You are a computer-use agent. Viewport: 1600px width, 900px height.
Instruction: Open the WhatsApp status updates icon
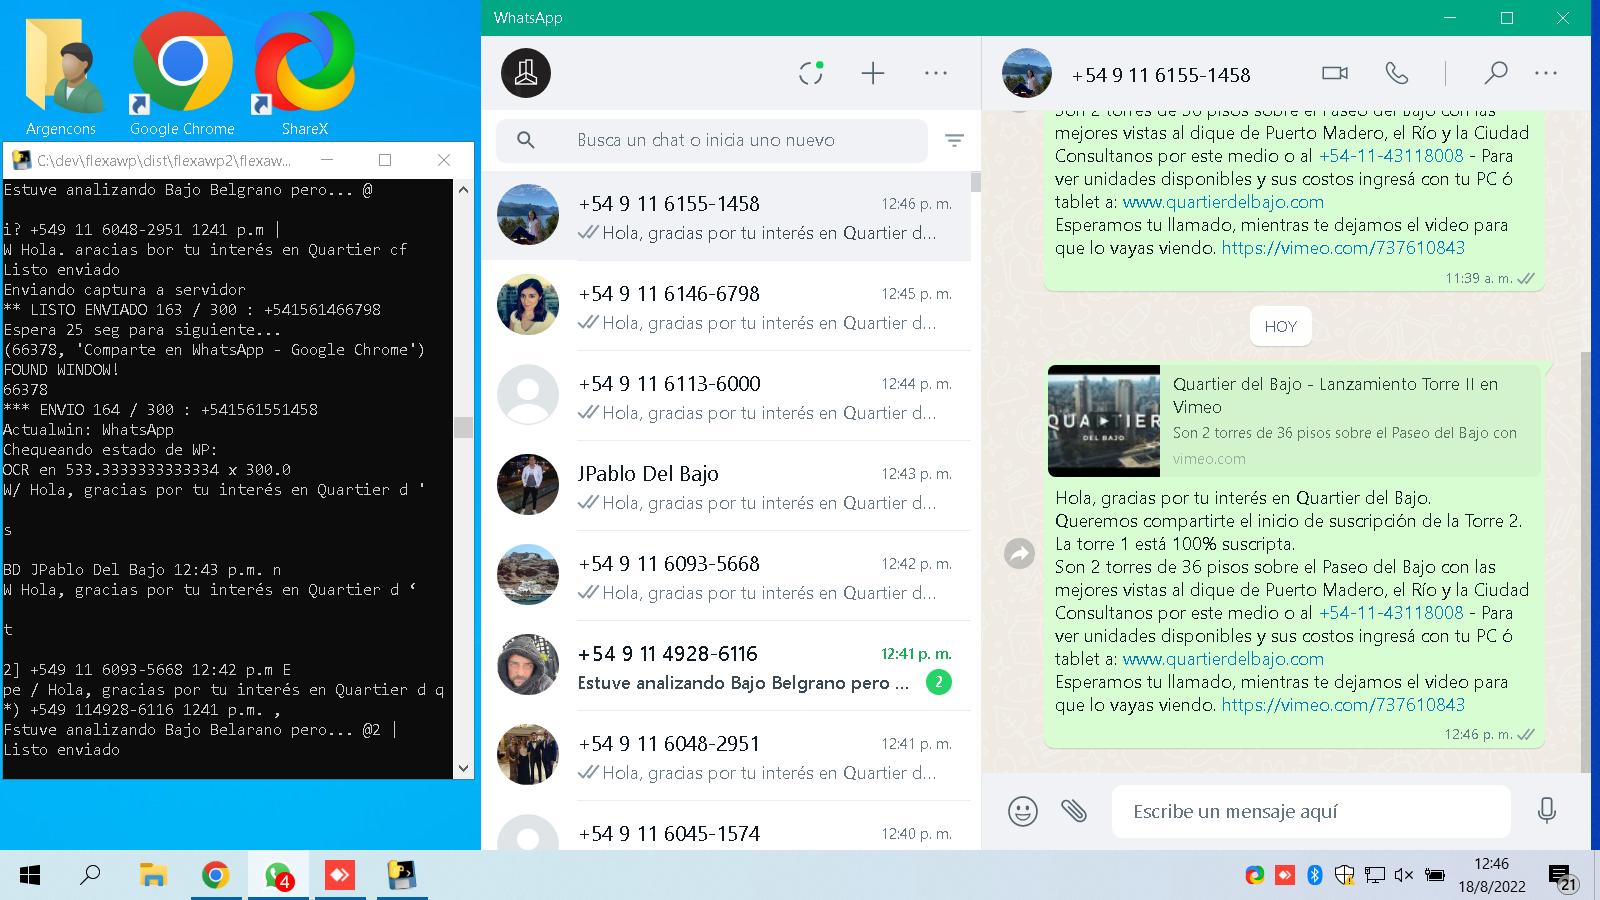(811, 73)
